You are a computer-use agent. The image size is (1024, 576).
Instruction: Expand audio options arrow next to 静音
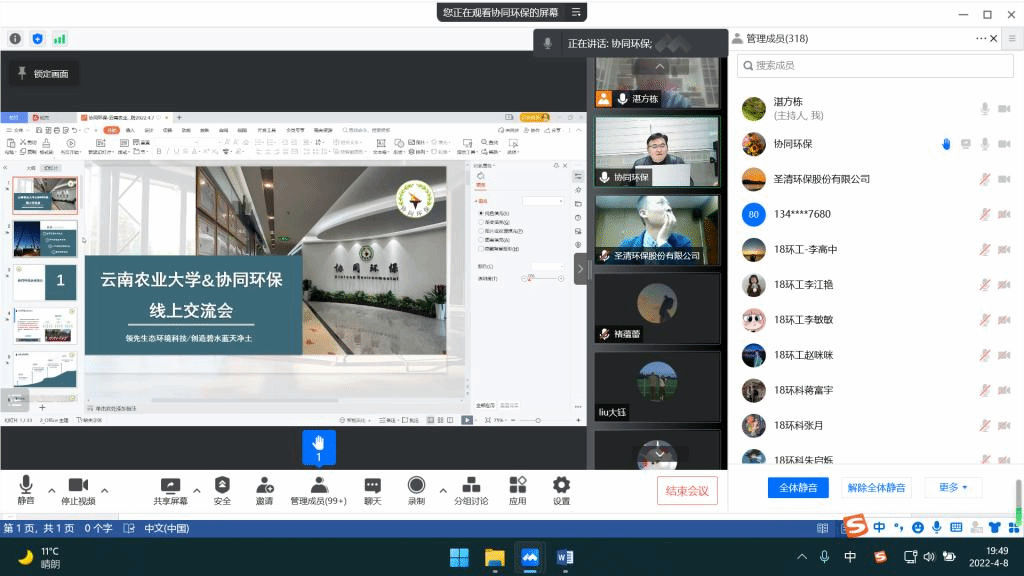[x=47, y=490]
